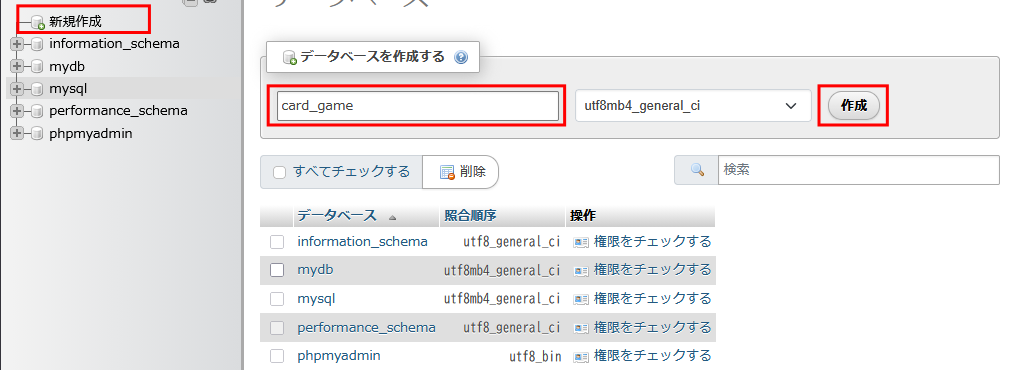The height and width of the screenshot is (370, 1015).
Task: Check the すべてチェックする checkbox
Action: point(279,173)
